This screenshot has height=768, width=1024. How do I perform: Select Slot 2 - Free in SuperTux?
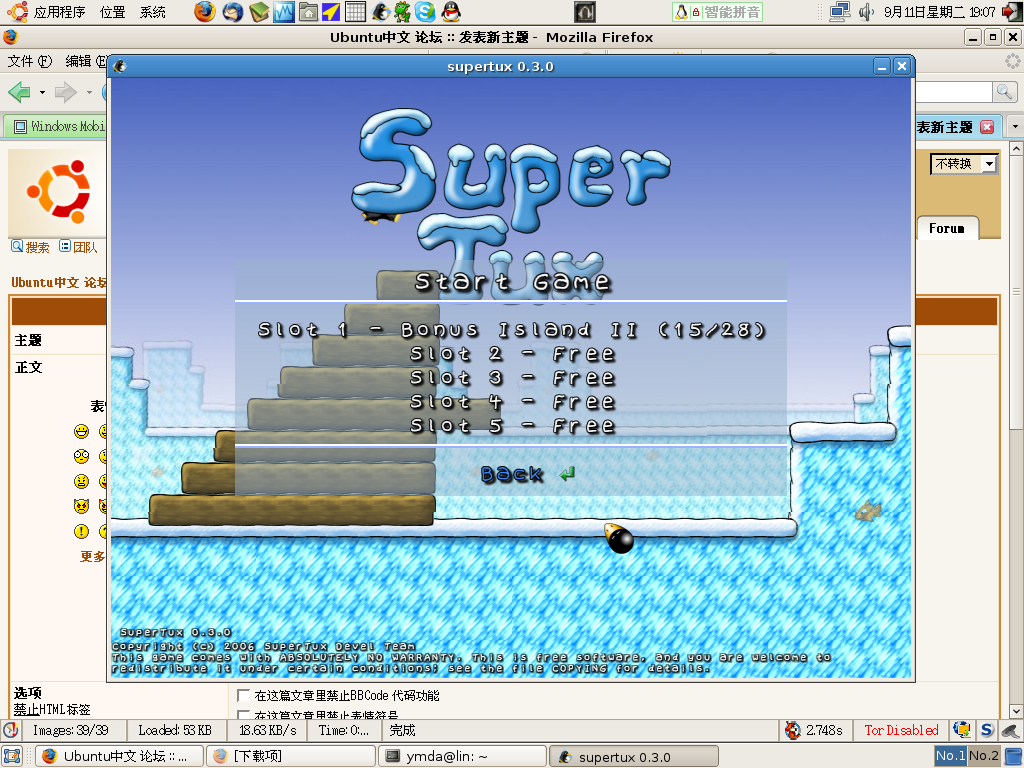511,354
